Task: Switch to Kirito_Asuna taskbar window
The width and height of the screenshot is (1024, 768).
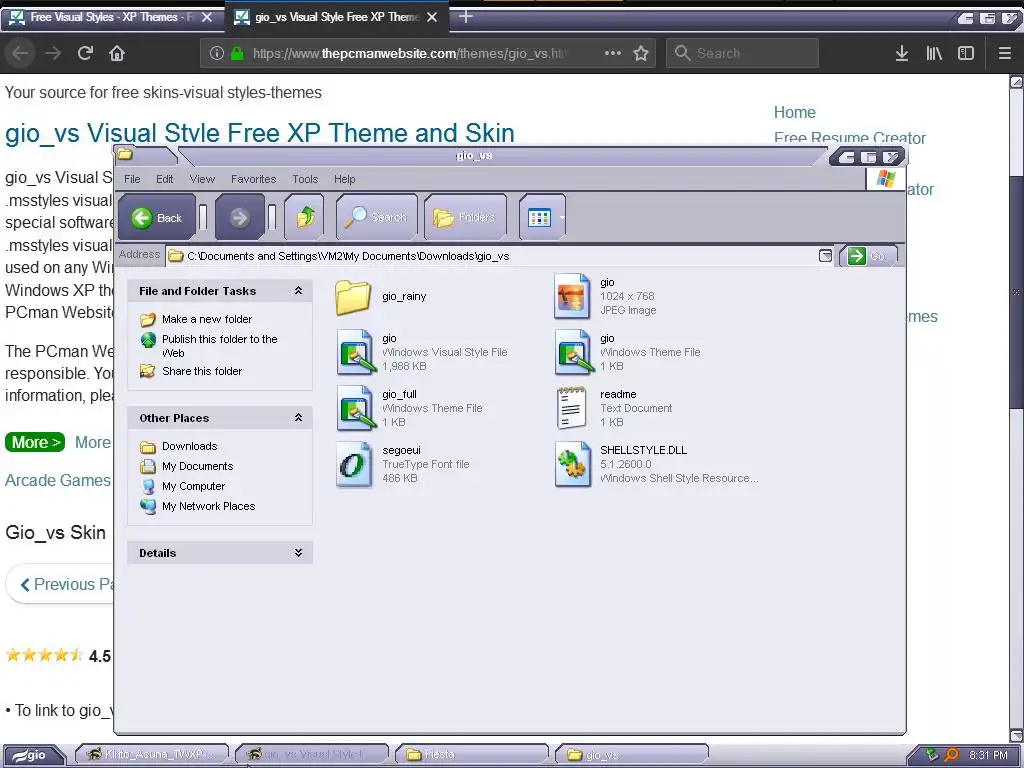Action: [x=152, y=754]
